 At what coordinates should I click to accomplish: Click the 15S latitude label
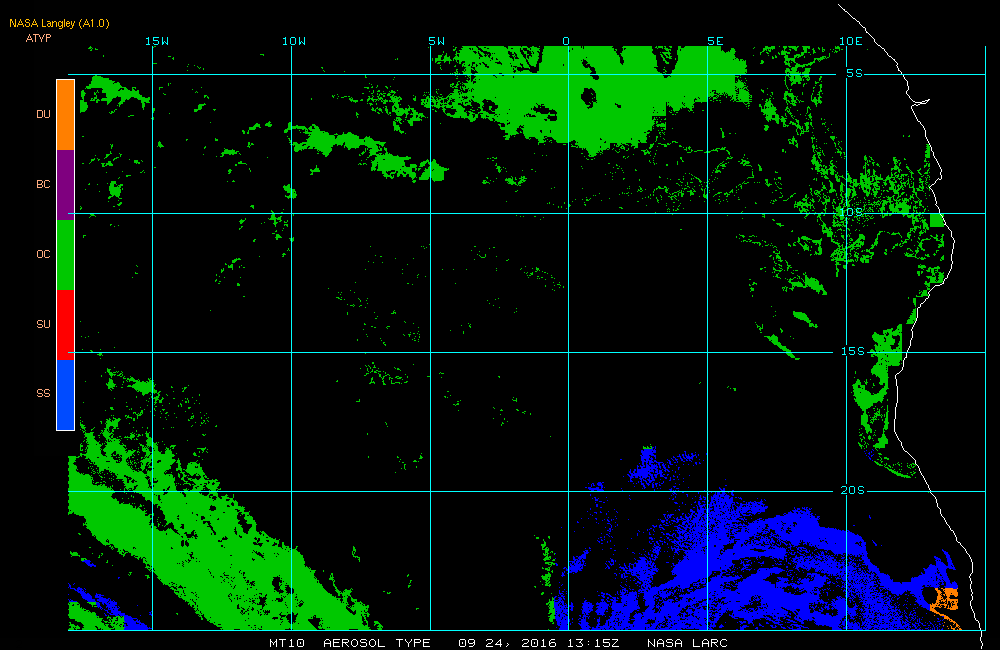click(x=853, y=351)
